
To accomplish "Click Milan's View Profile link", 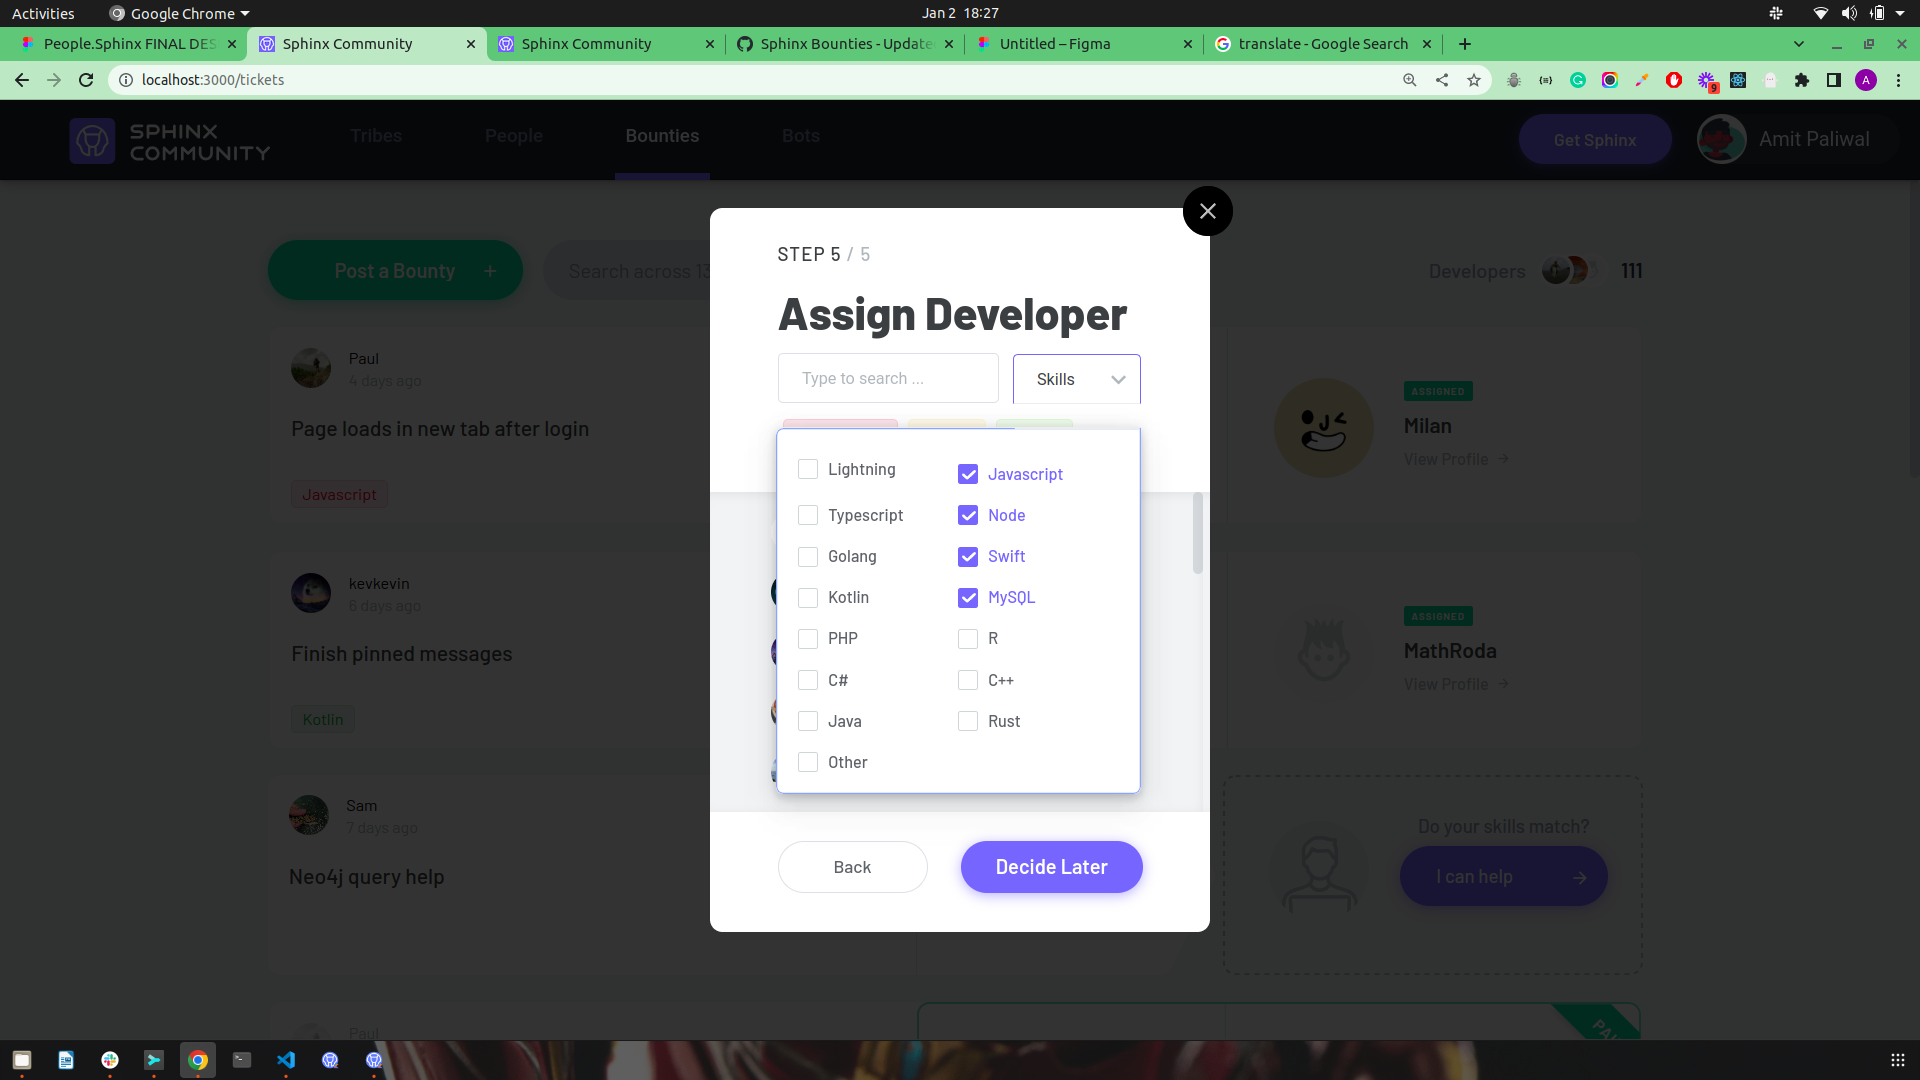I will (1446, 459).
